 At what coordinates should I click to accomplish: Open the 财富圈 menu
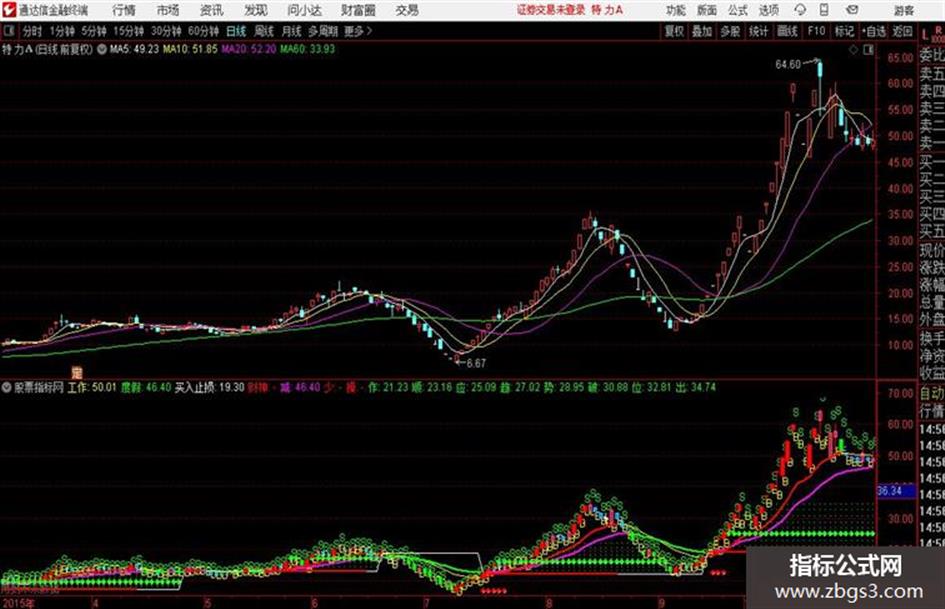[358, 10]
